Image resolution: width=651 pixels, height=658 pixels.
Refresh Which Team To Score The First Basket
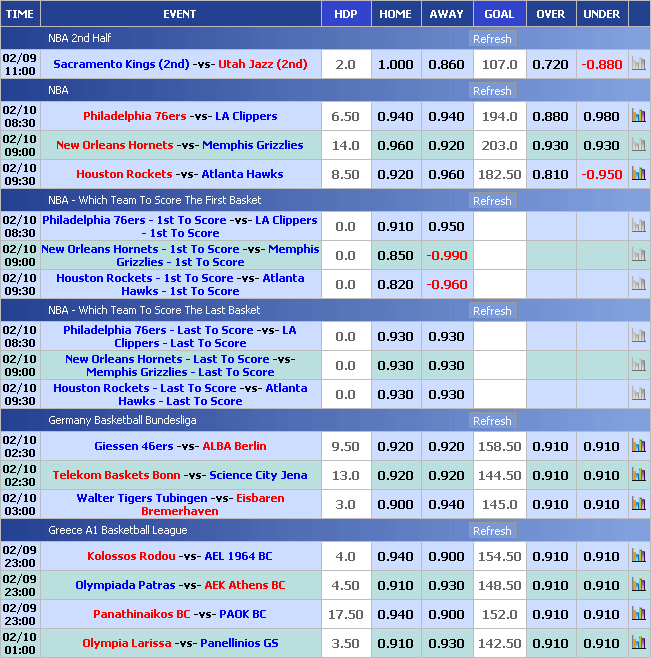pos(492,201)
